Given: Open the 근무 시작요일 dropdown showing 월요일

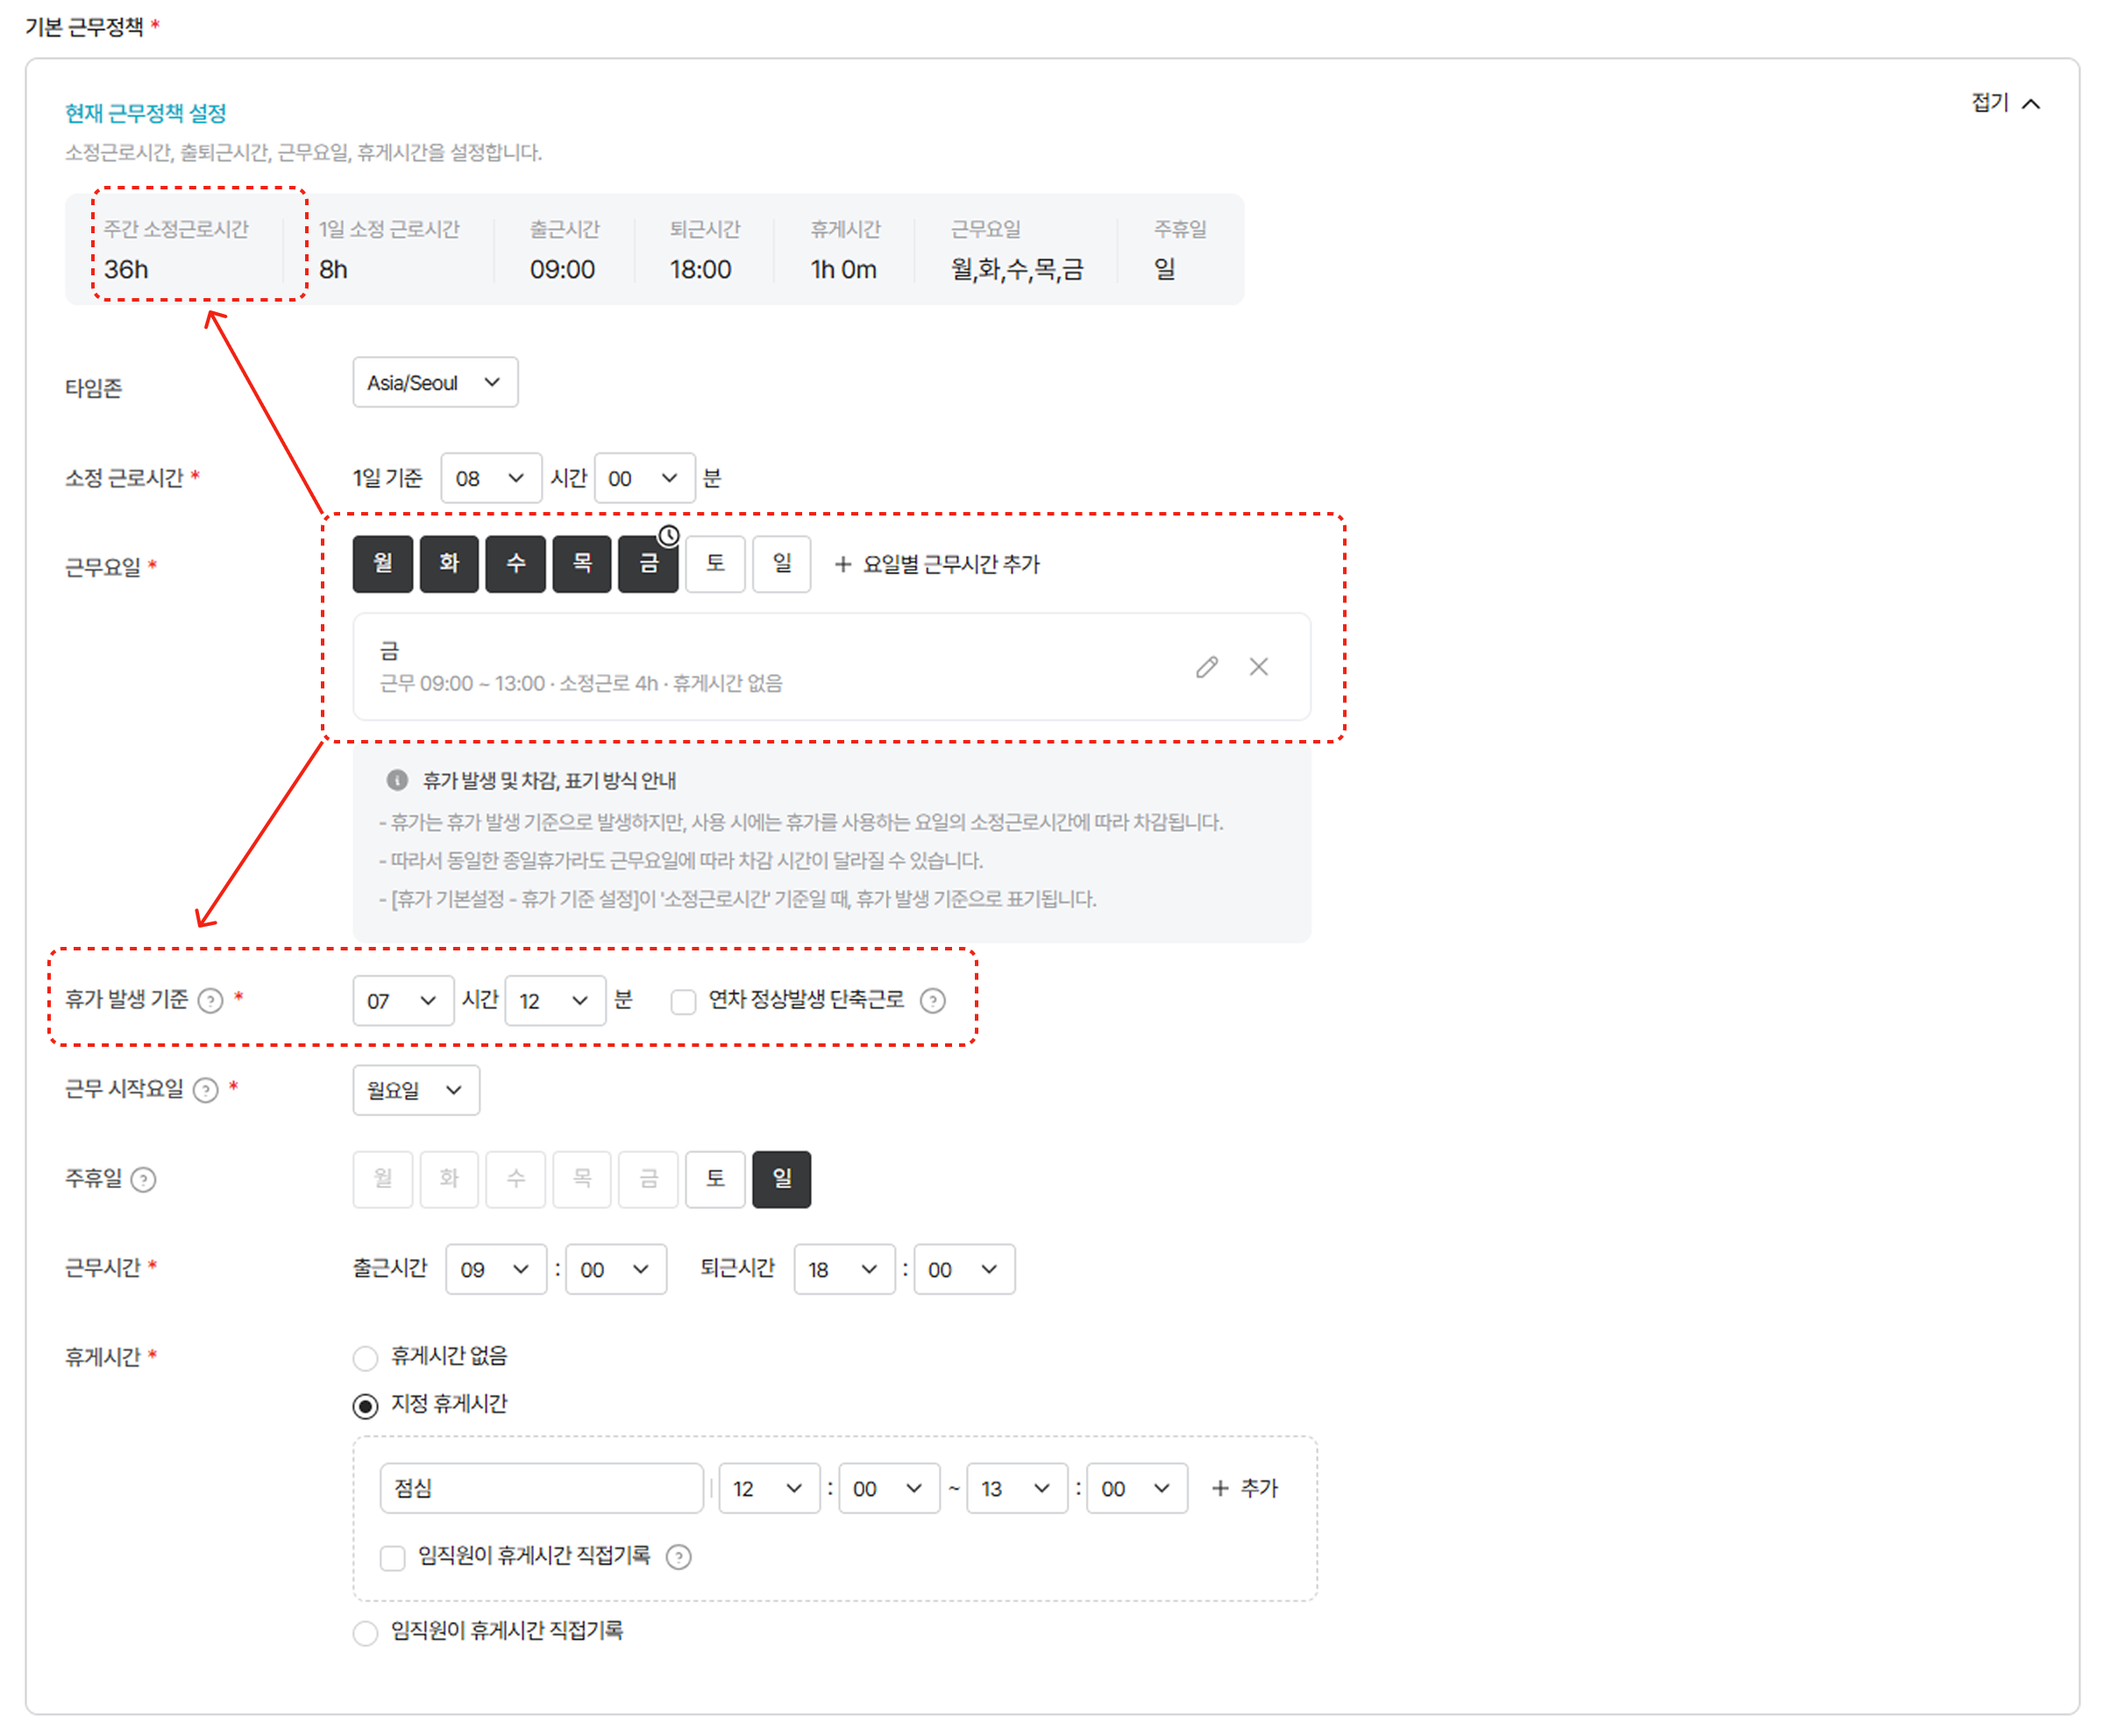Looking at the screenshot, I should tap(416, 1090).
